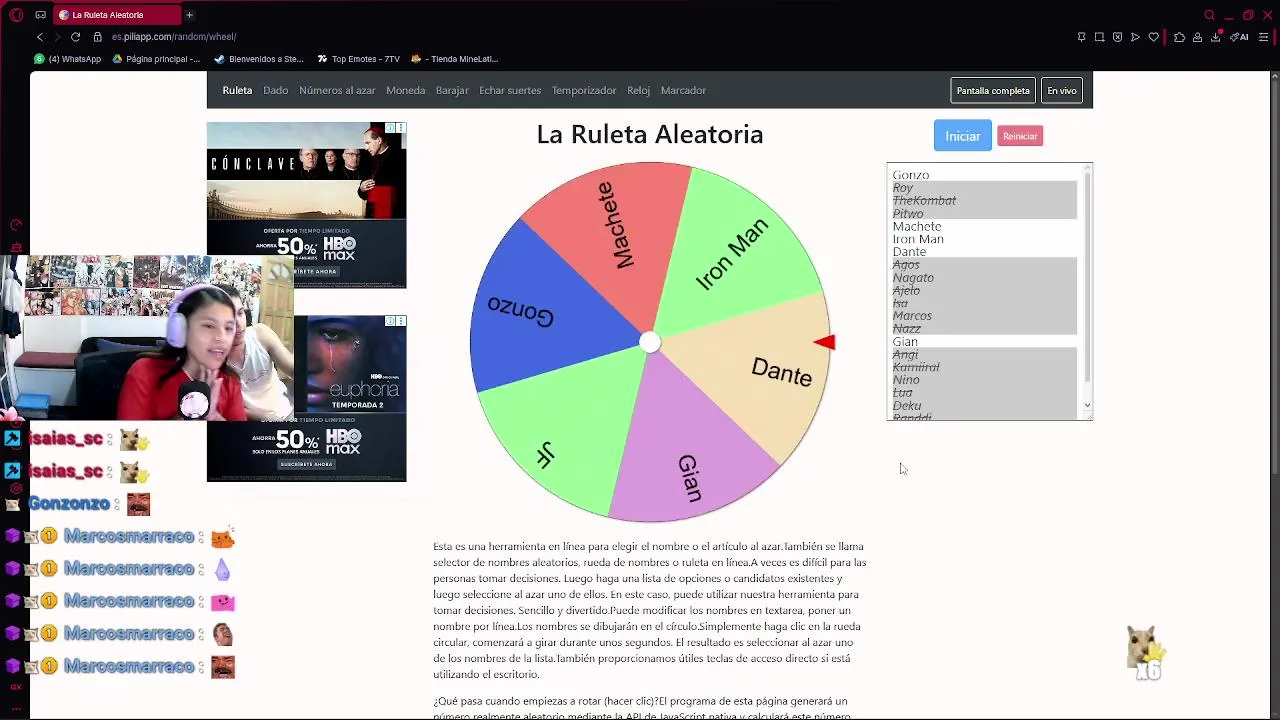Open the Bienvenidos a Steam bookmark

[258, 59]
